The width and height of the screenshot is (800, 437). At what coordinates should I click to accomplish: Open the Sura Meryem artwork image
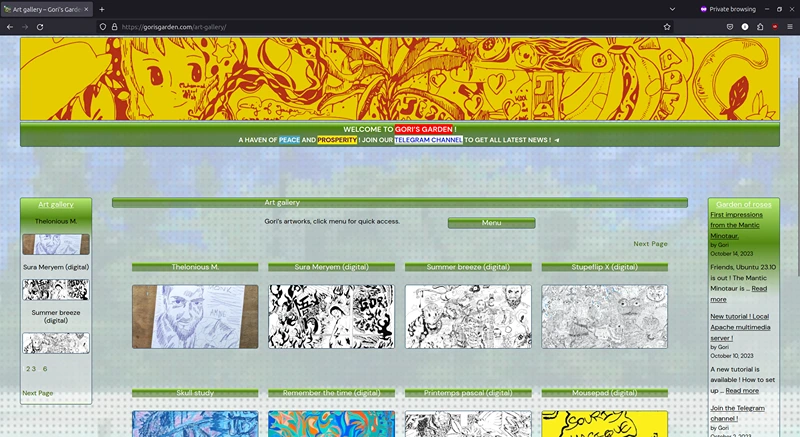(332, 317)
